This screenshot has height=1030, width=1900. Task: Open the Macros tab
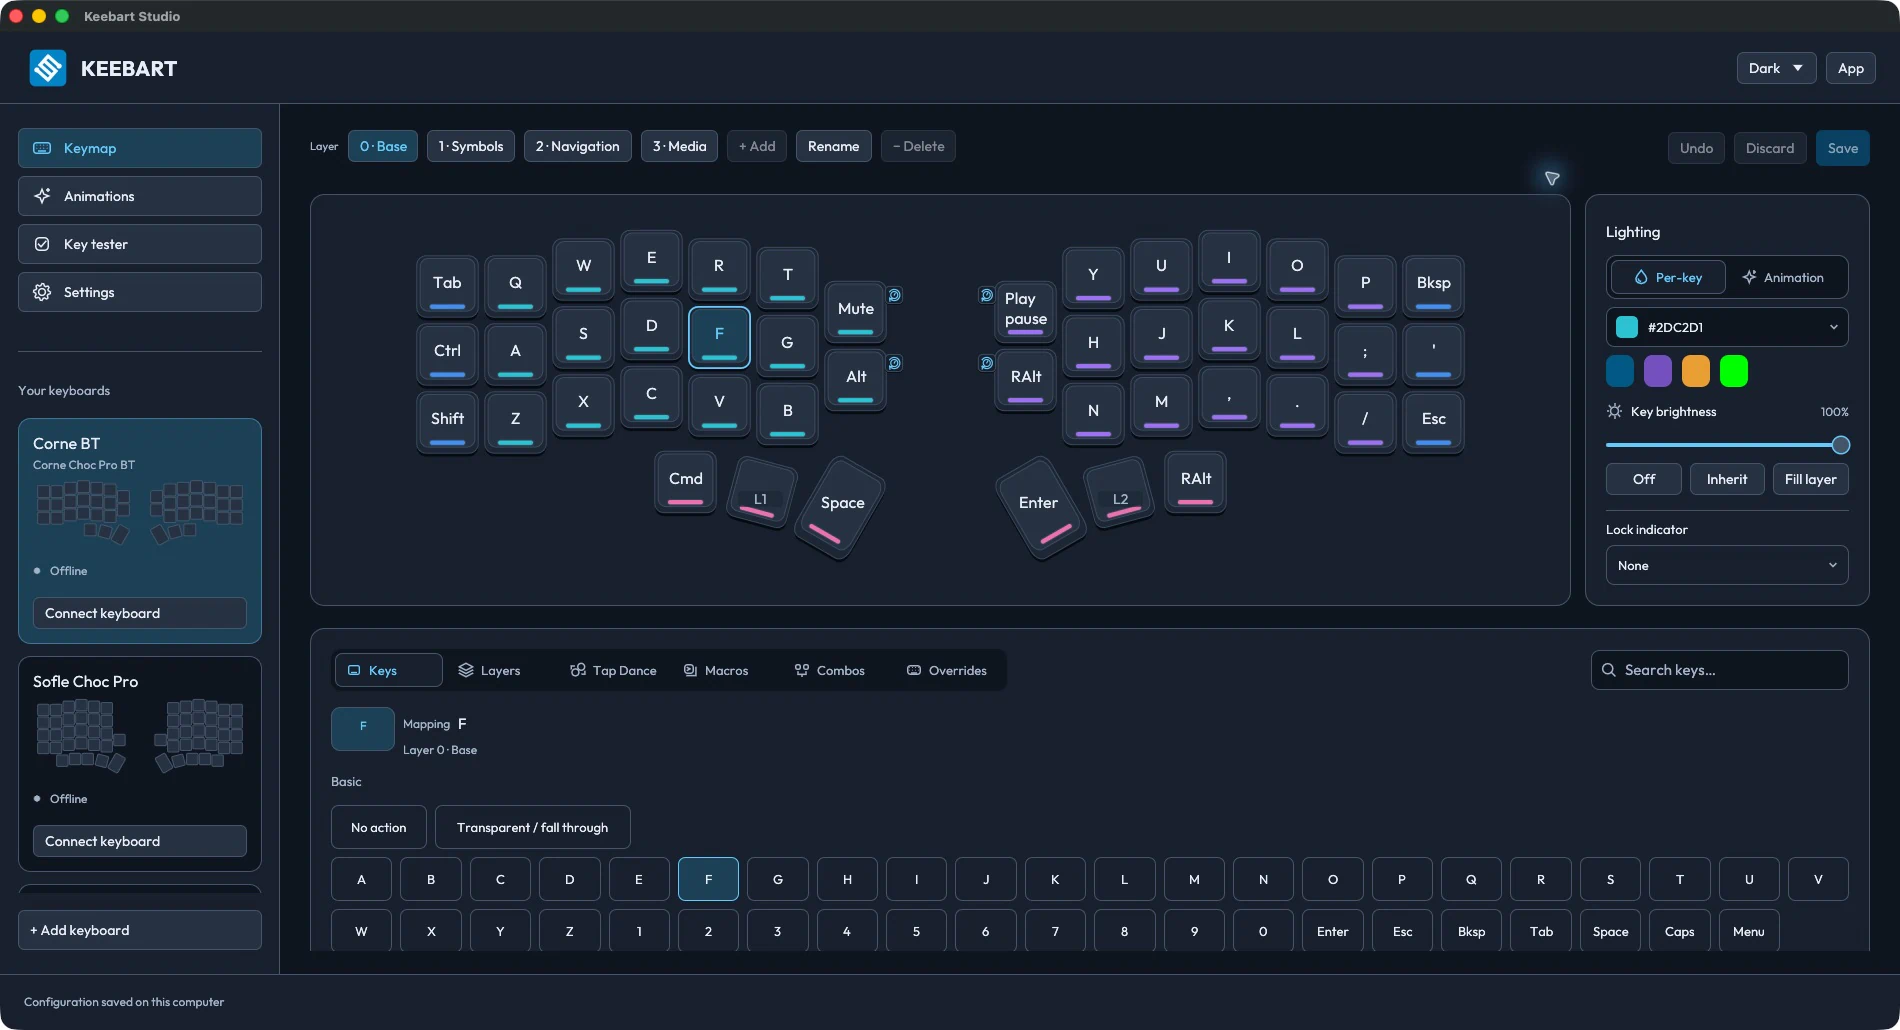coord(716,670)
